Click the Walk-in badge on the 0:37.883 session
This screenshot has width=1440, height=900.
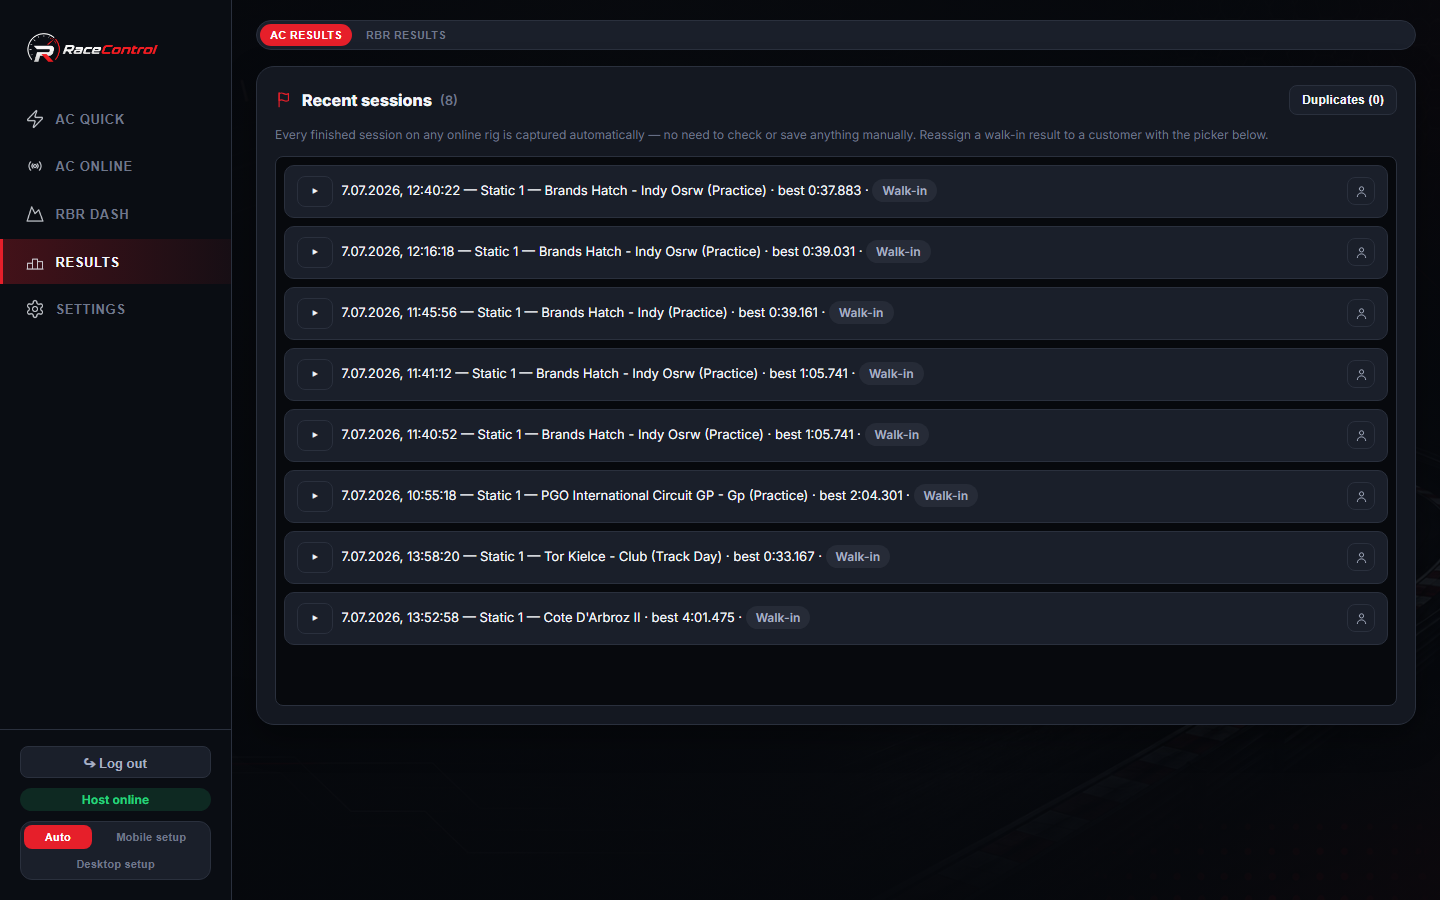[x=904, y=191]
